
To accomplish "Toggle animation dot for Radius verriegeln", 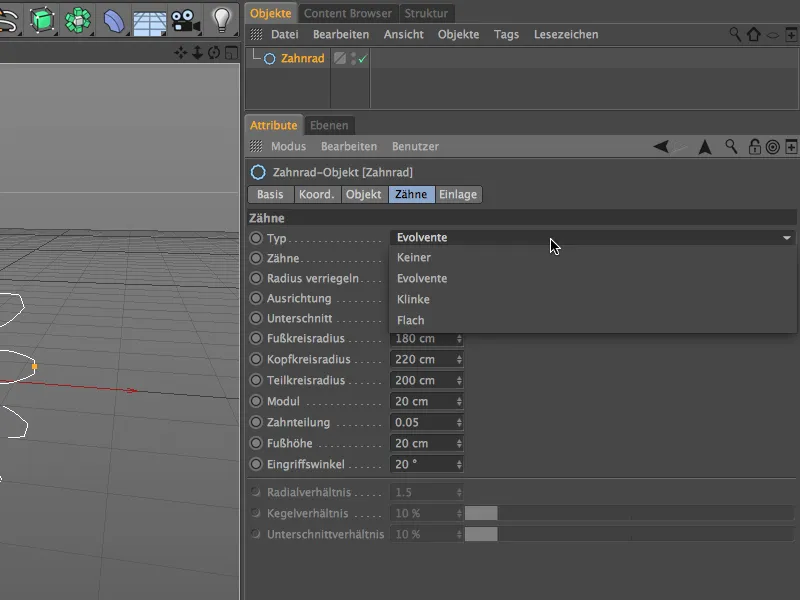I will 256,278.
